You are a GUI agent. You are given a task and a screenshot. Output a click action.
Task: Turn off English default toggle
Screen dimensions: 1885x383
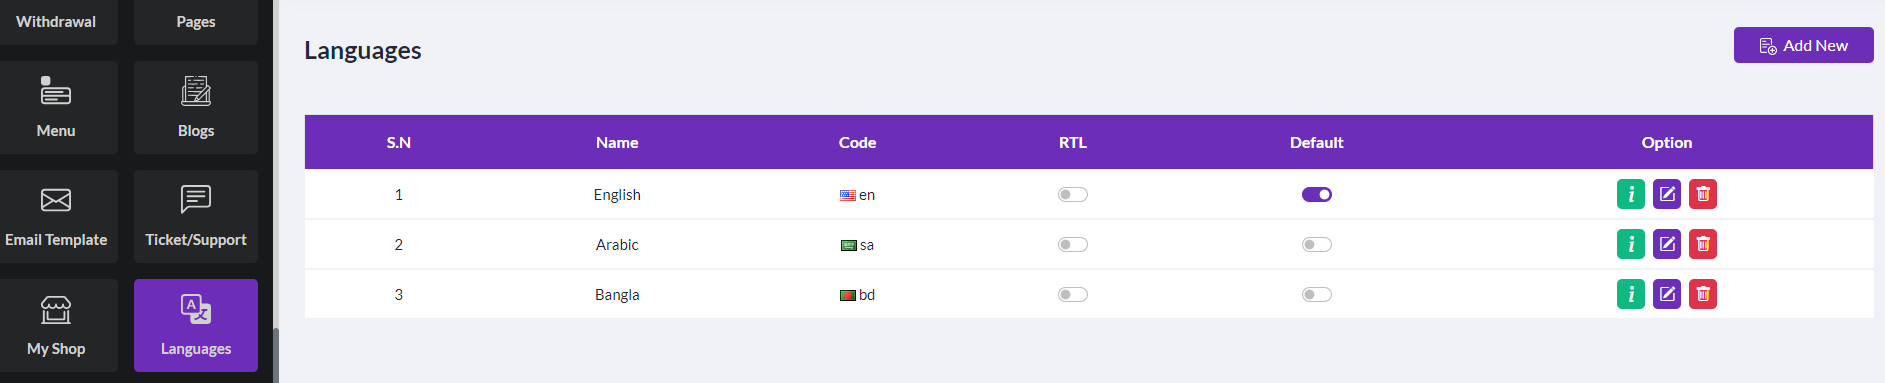coord(1317,194)
